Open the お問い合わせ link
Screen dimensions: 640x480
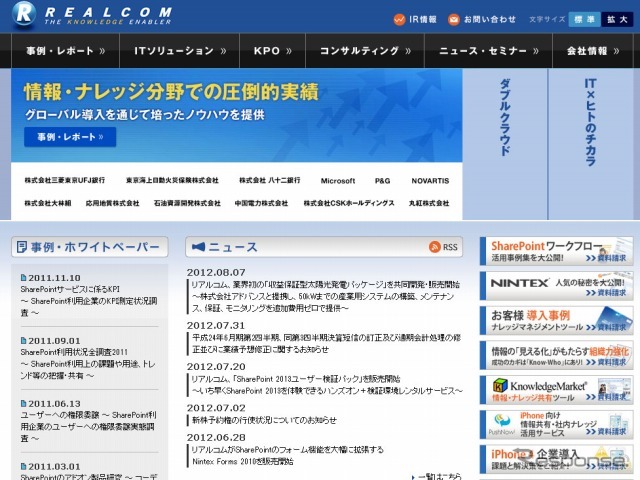click(x=490, y=19)
